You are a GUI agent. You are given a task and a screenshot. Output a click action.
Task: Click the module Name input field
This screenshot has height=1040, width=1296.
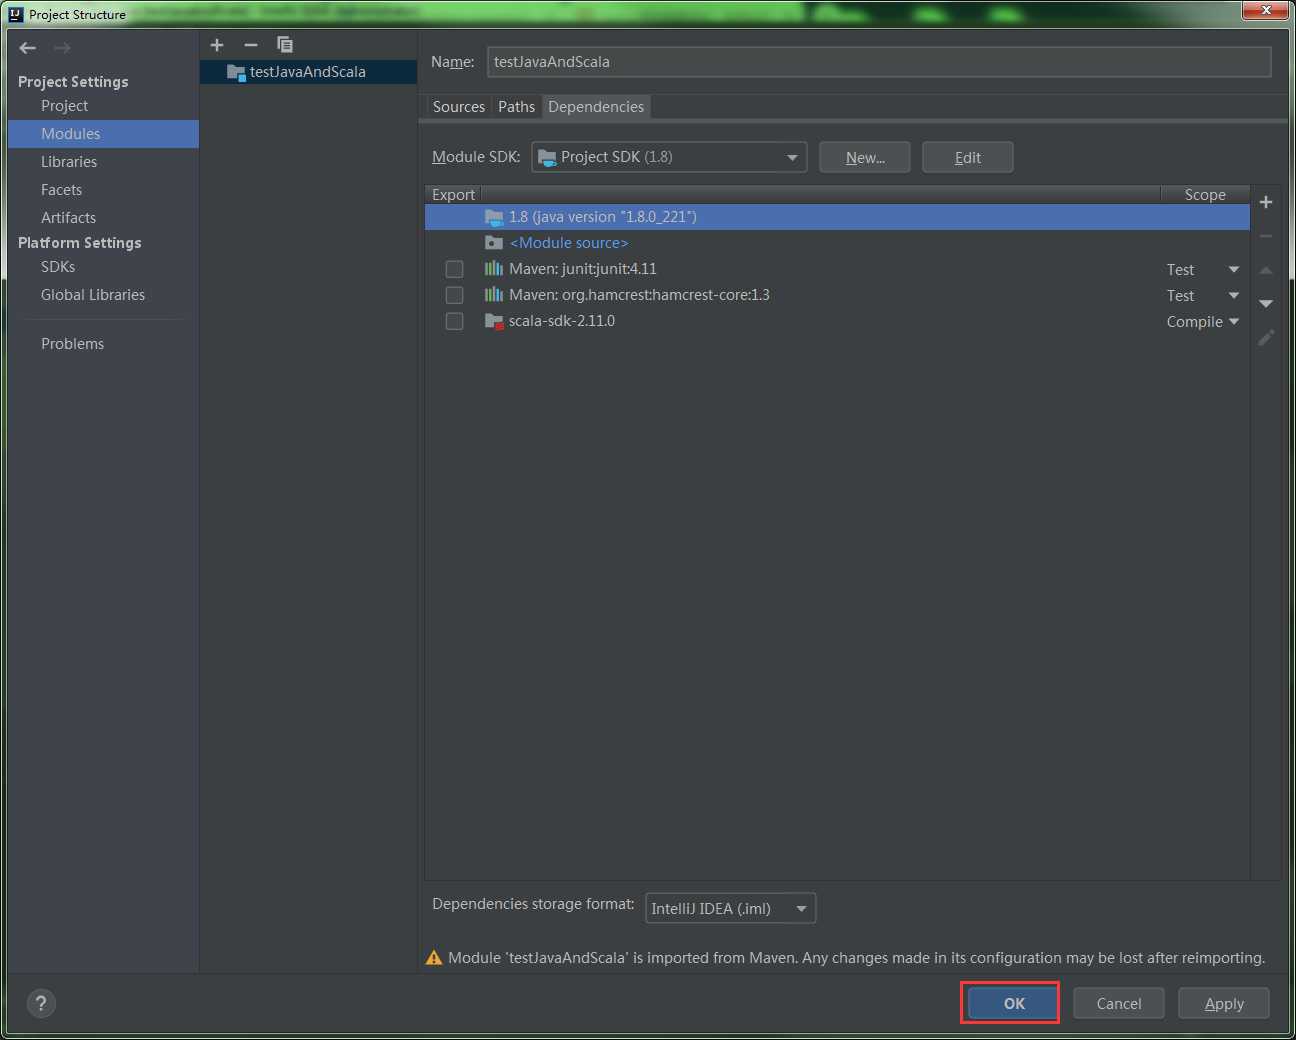(x=879, y=62)
